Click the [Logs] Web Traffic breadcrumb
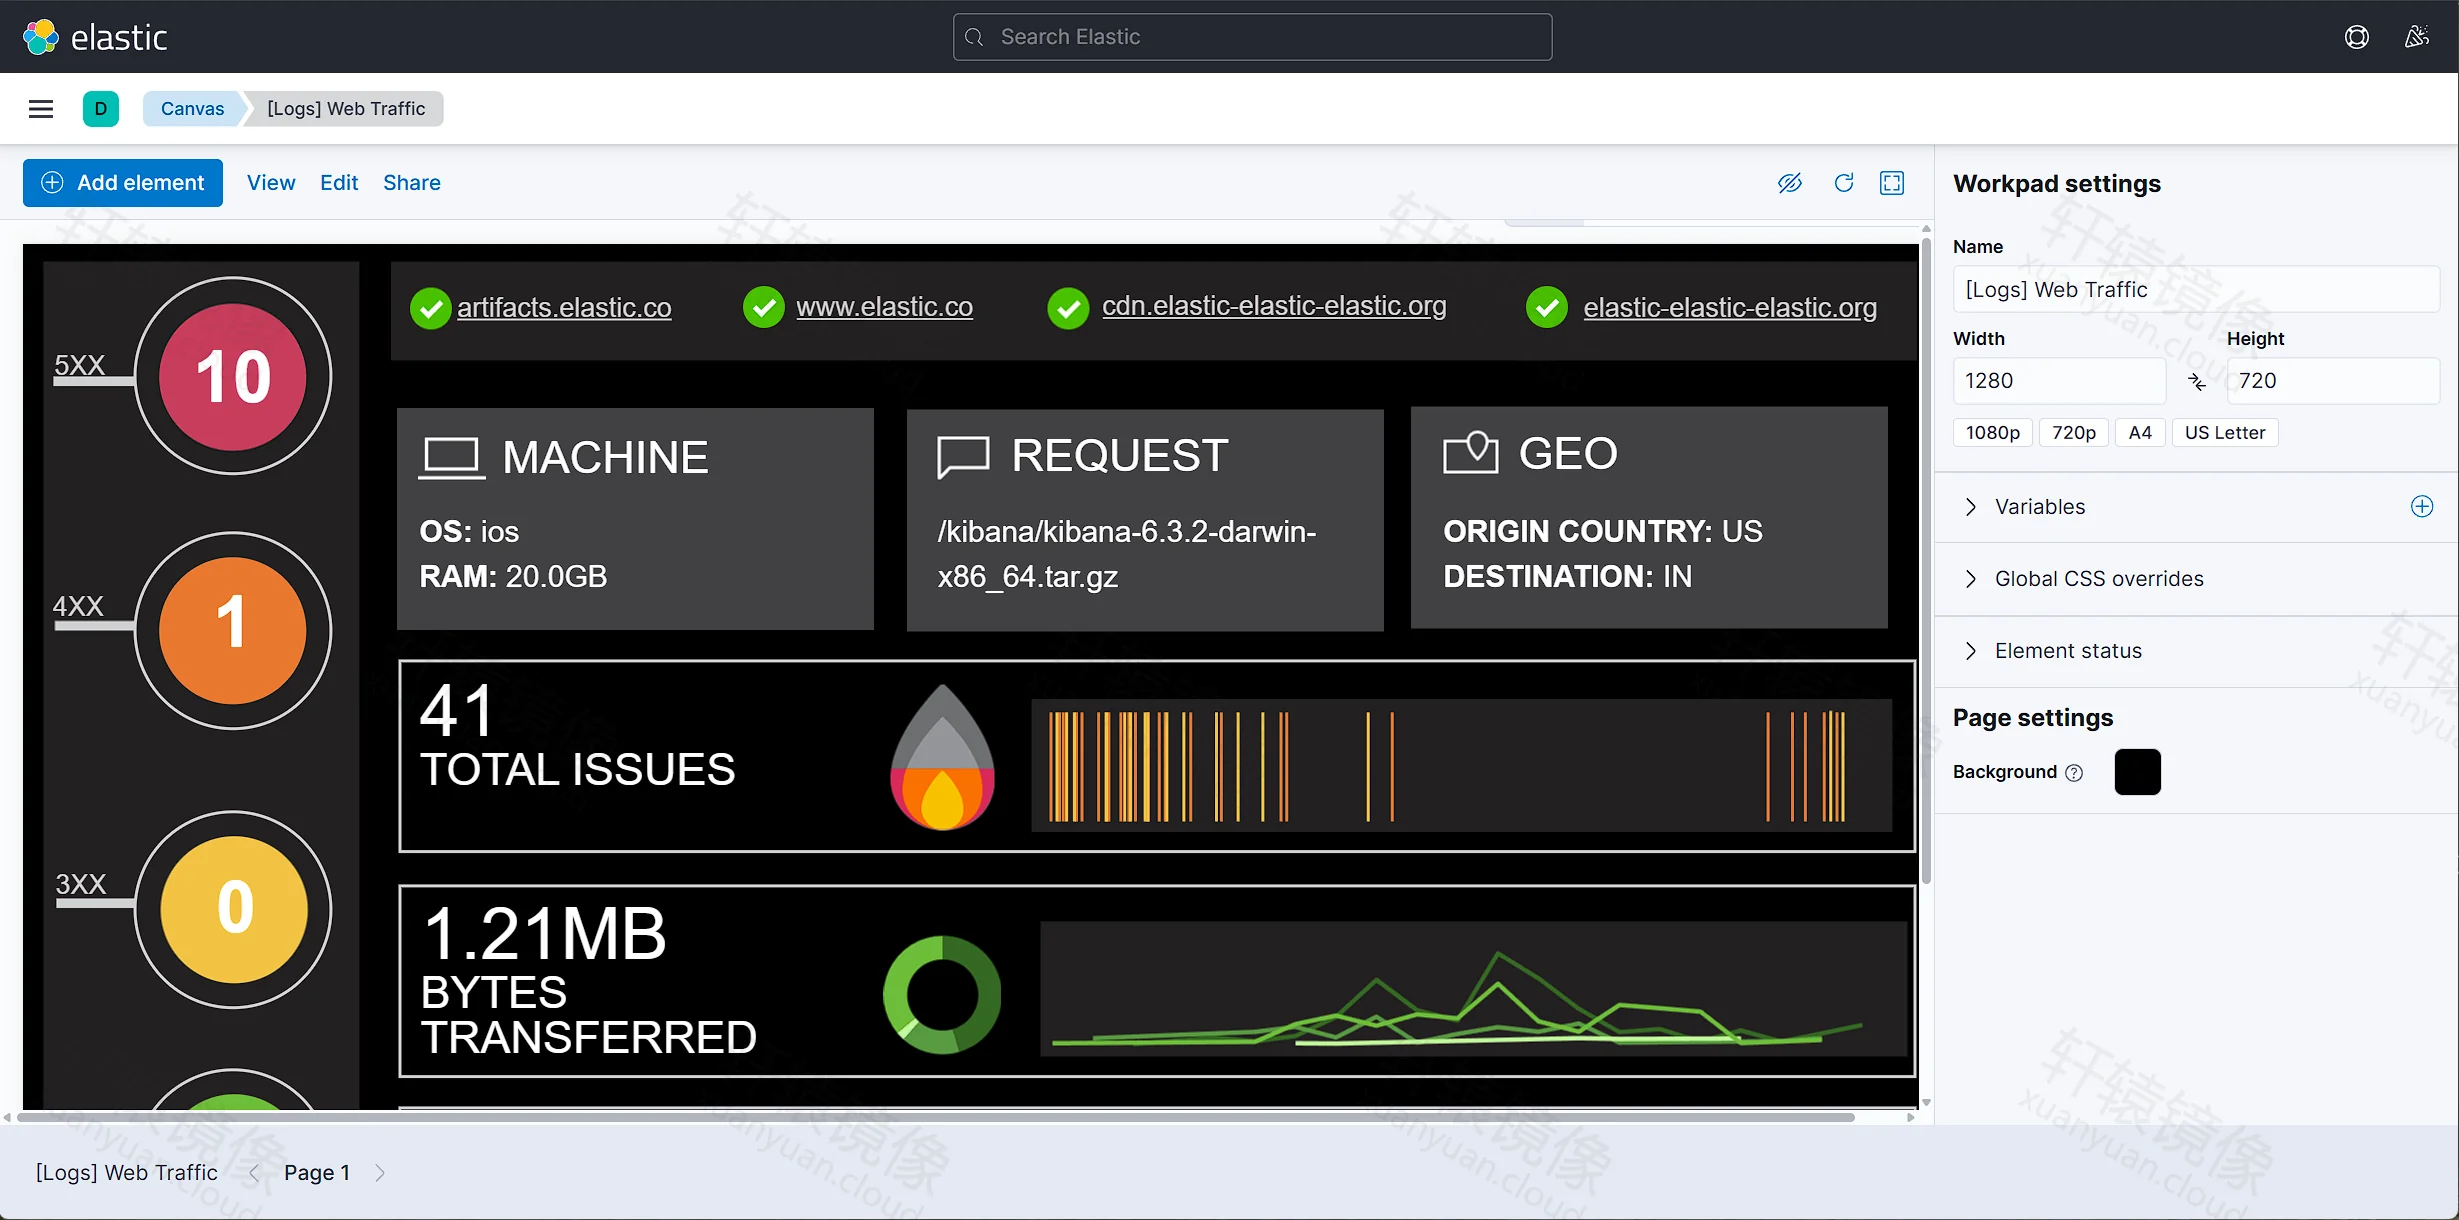The width and height of the screenshot is (2459, 1220). [x=346, y=109]
